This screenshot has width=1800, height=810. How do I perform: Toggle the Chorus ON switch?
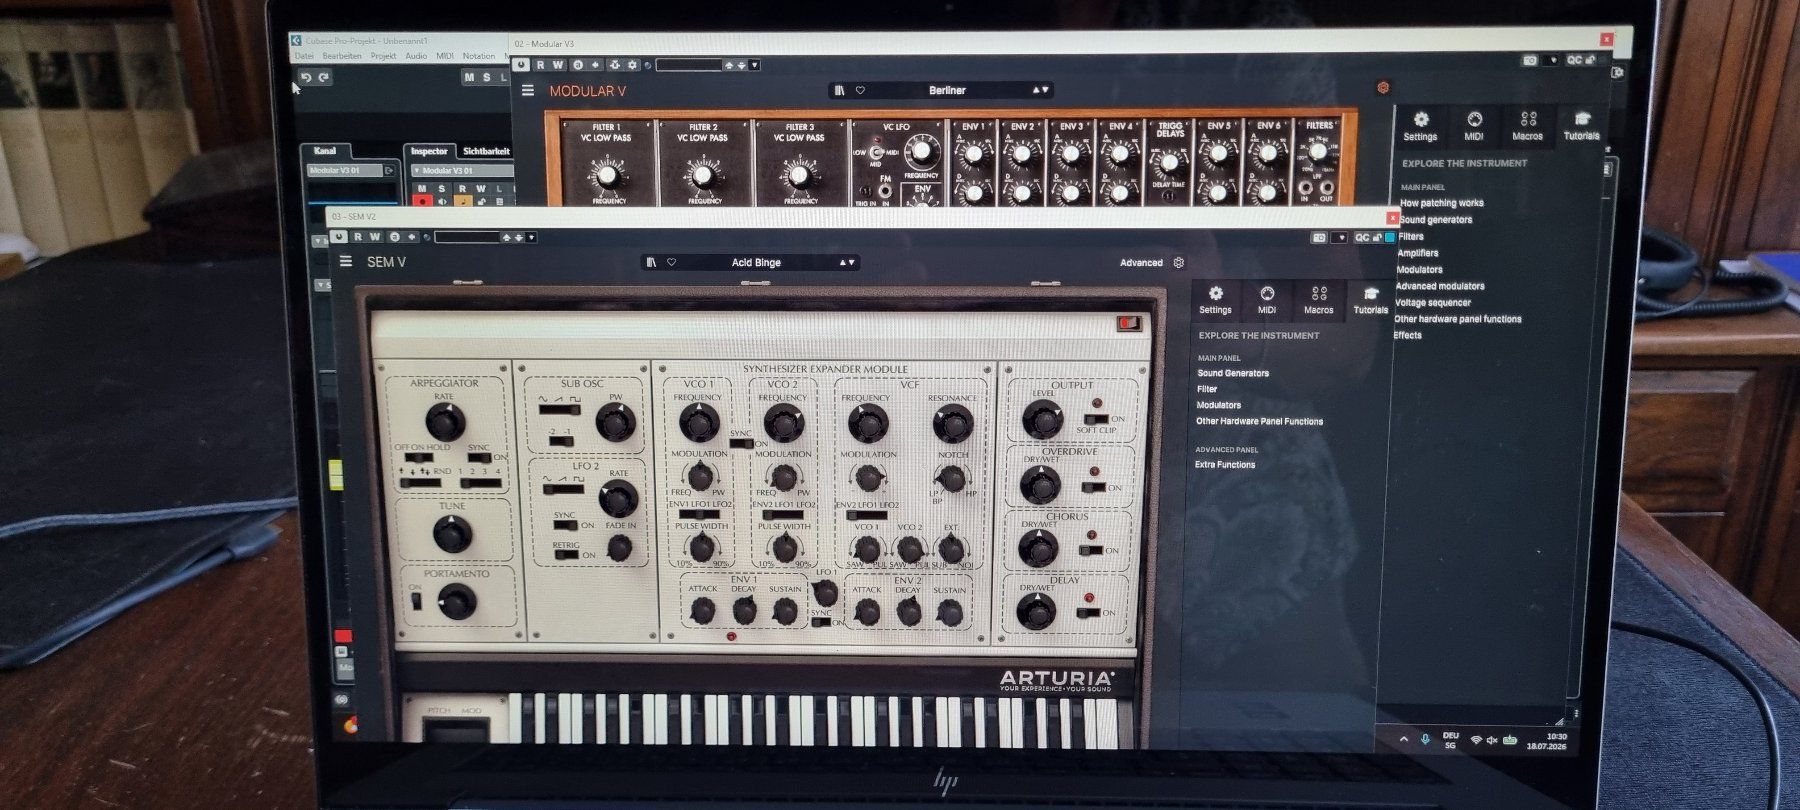point(1091,550)
